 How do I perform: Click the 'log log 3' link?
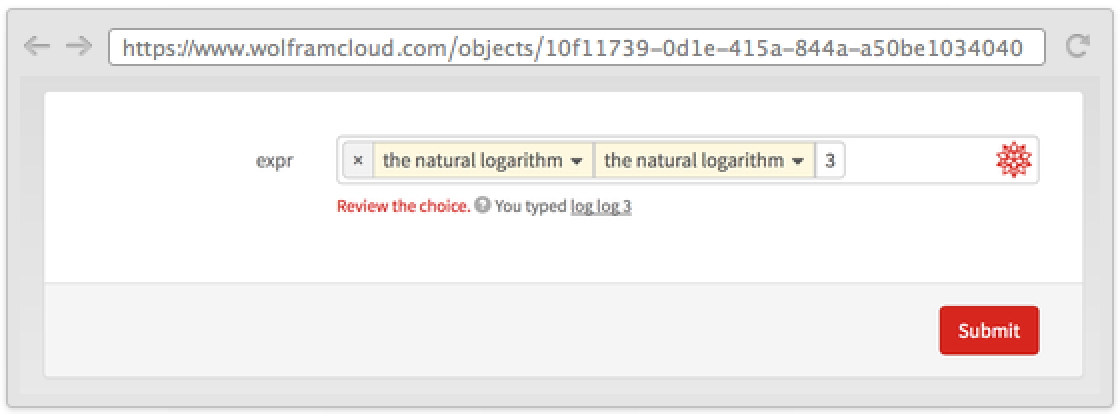600,207
